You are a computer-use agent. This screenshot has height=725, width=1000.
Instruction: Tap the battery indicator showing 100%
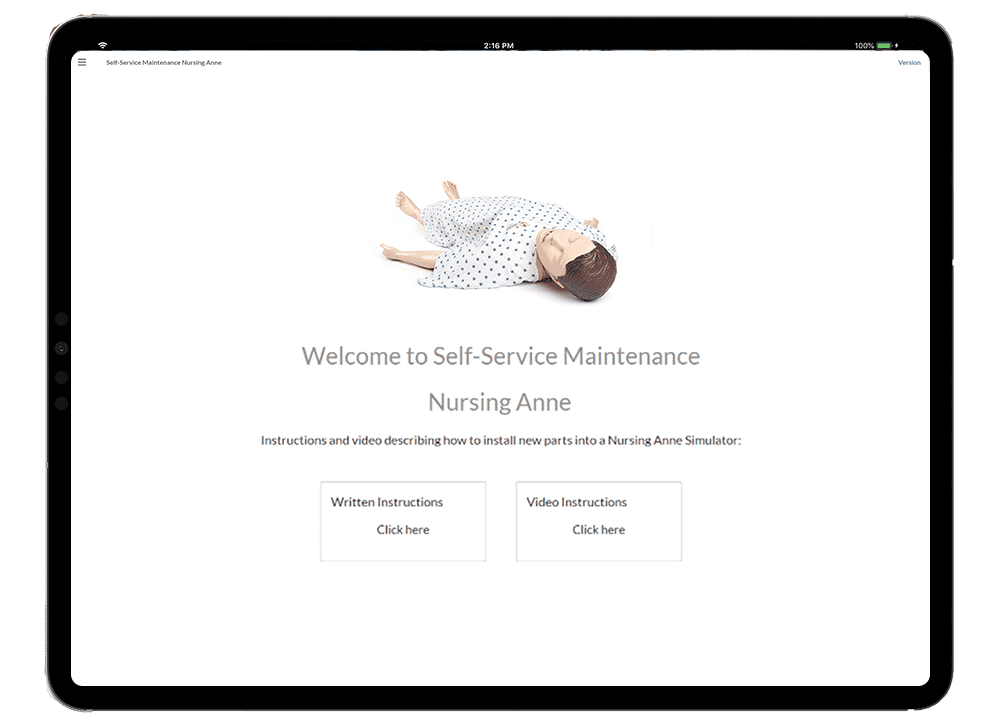pyautogui.click(x=884, y=44)
